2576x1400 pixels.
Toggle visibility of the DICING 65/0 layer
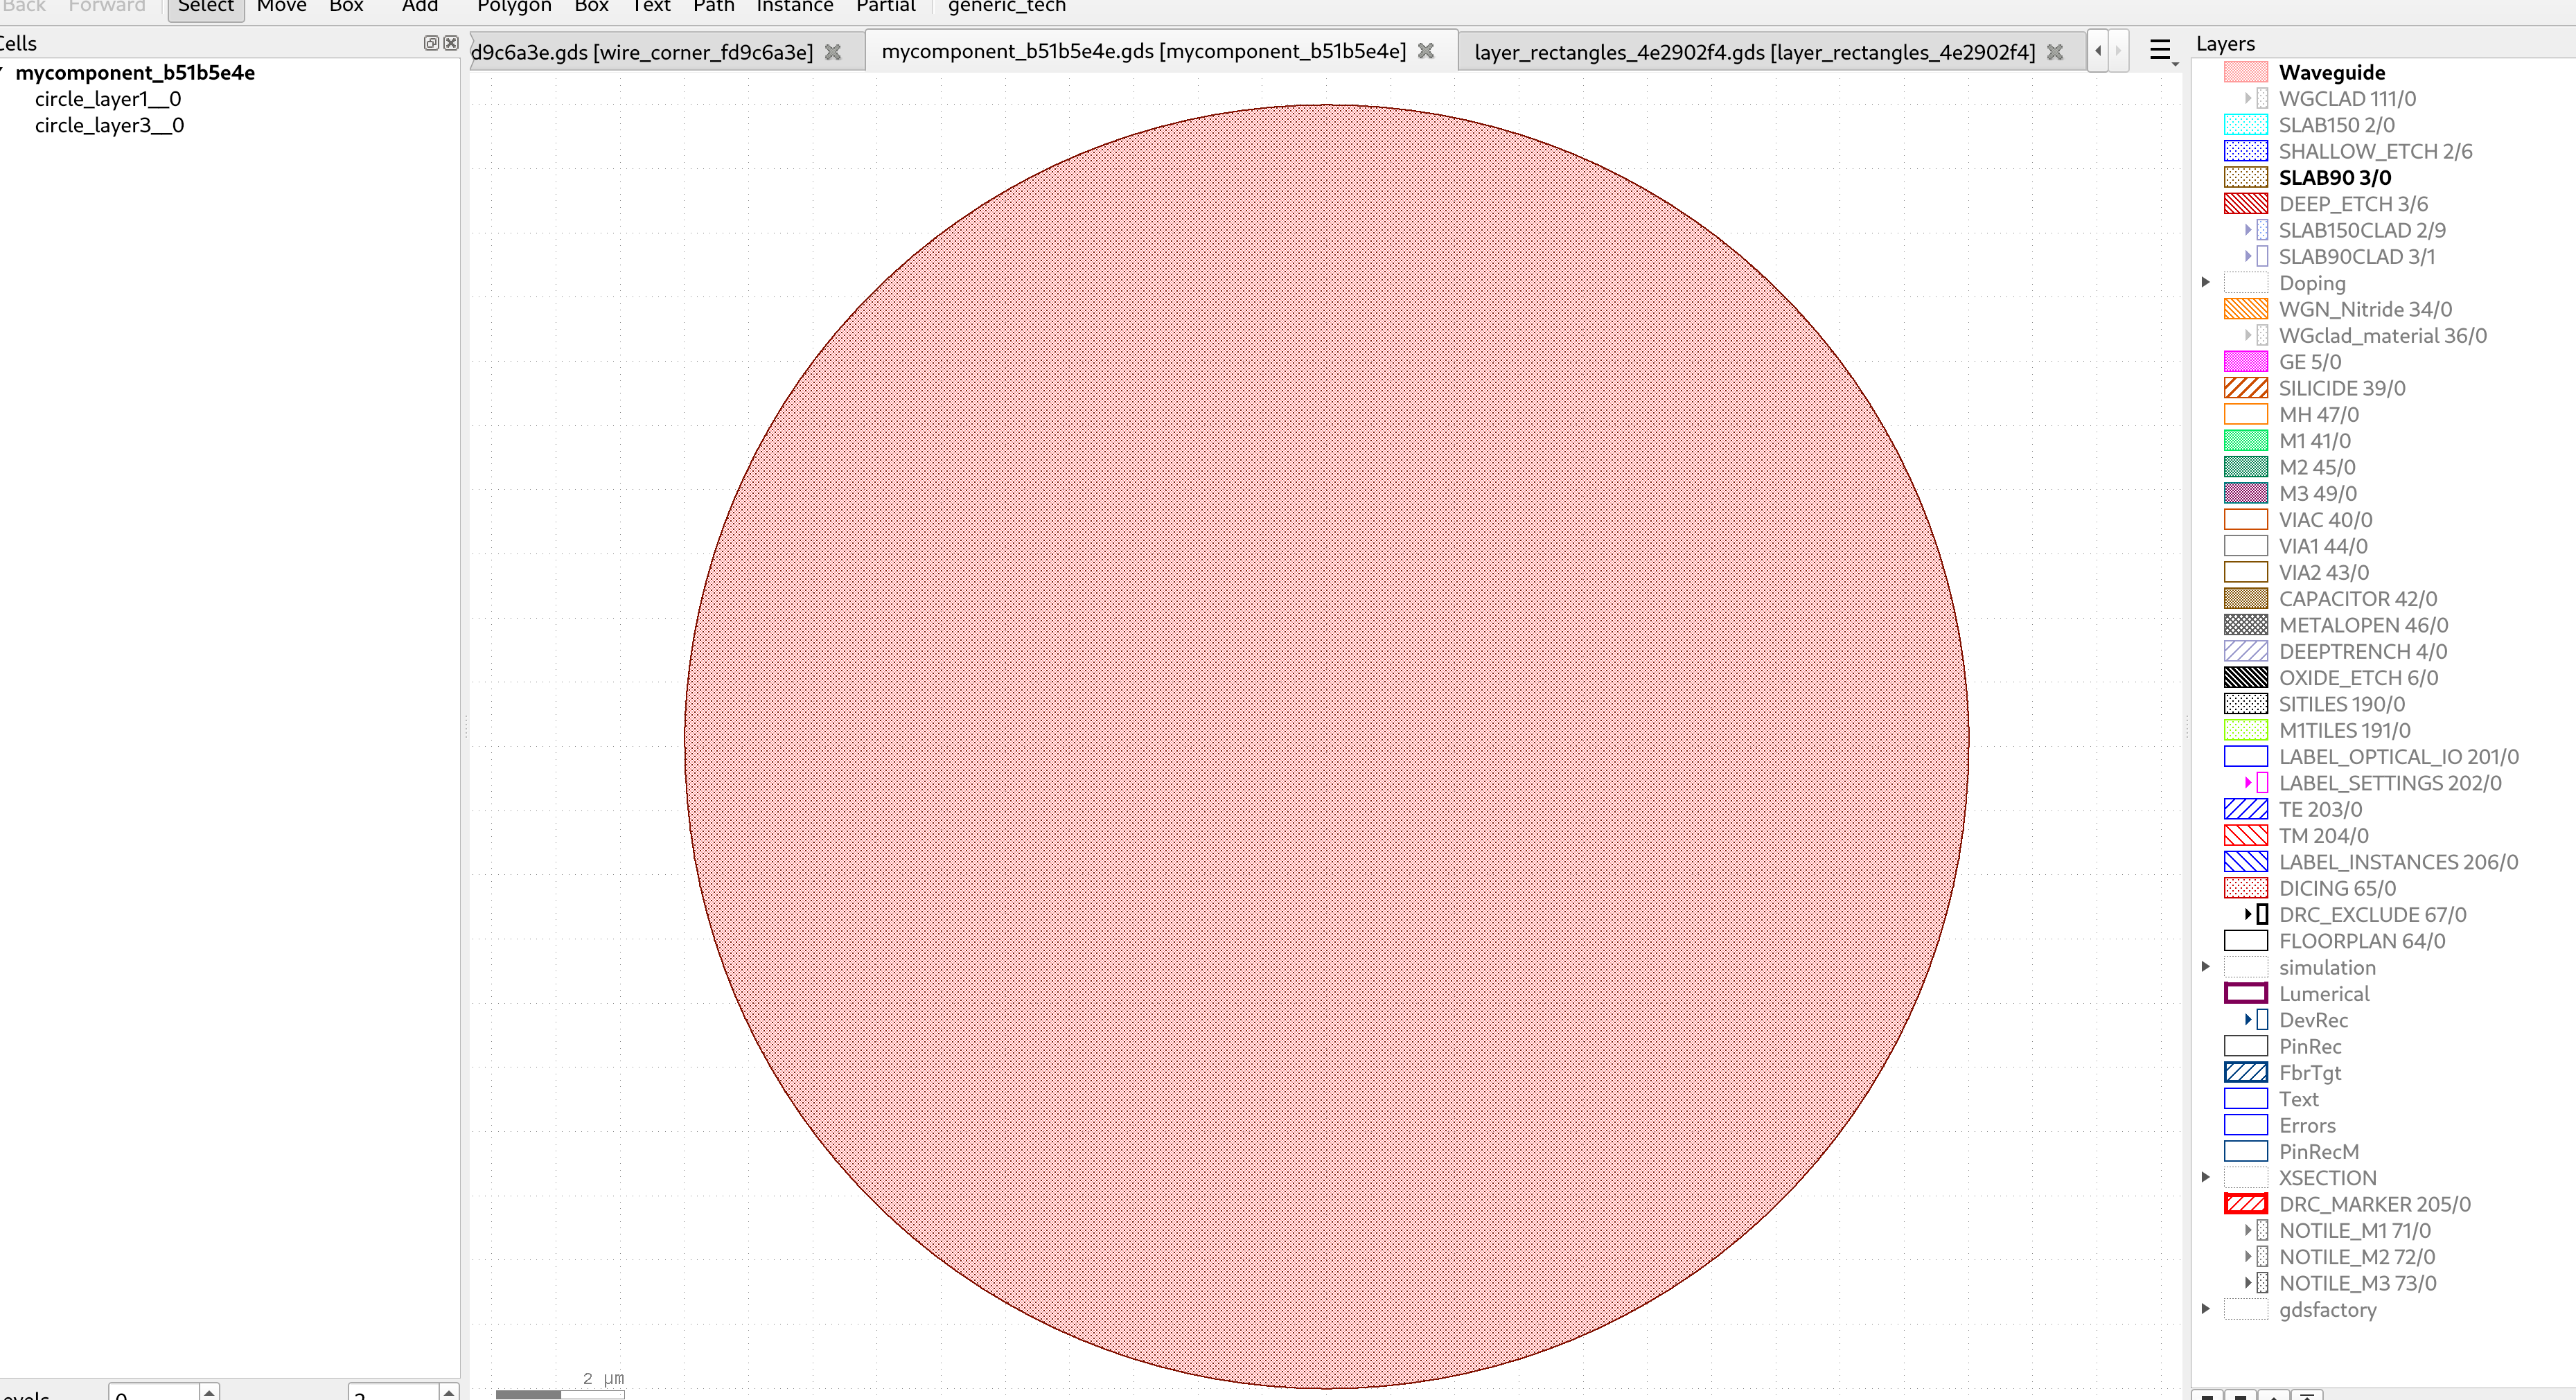2246,888
